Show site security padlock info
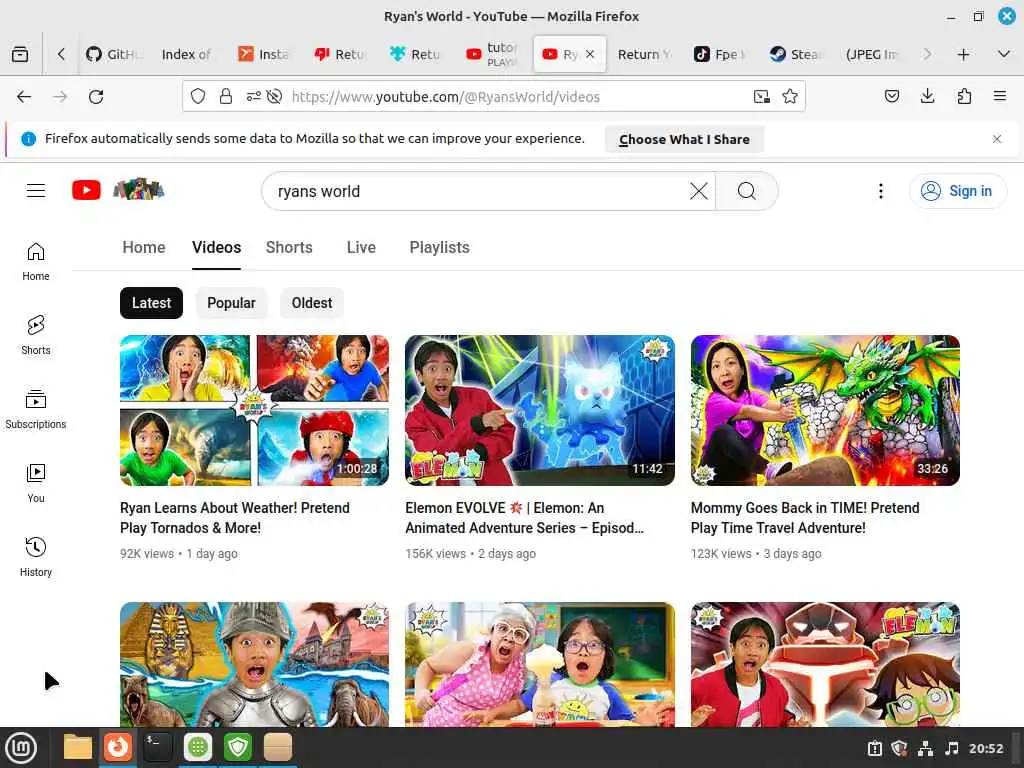Screen dimensions: 1024x768 coord(226,97)
